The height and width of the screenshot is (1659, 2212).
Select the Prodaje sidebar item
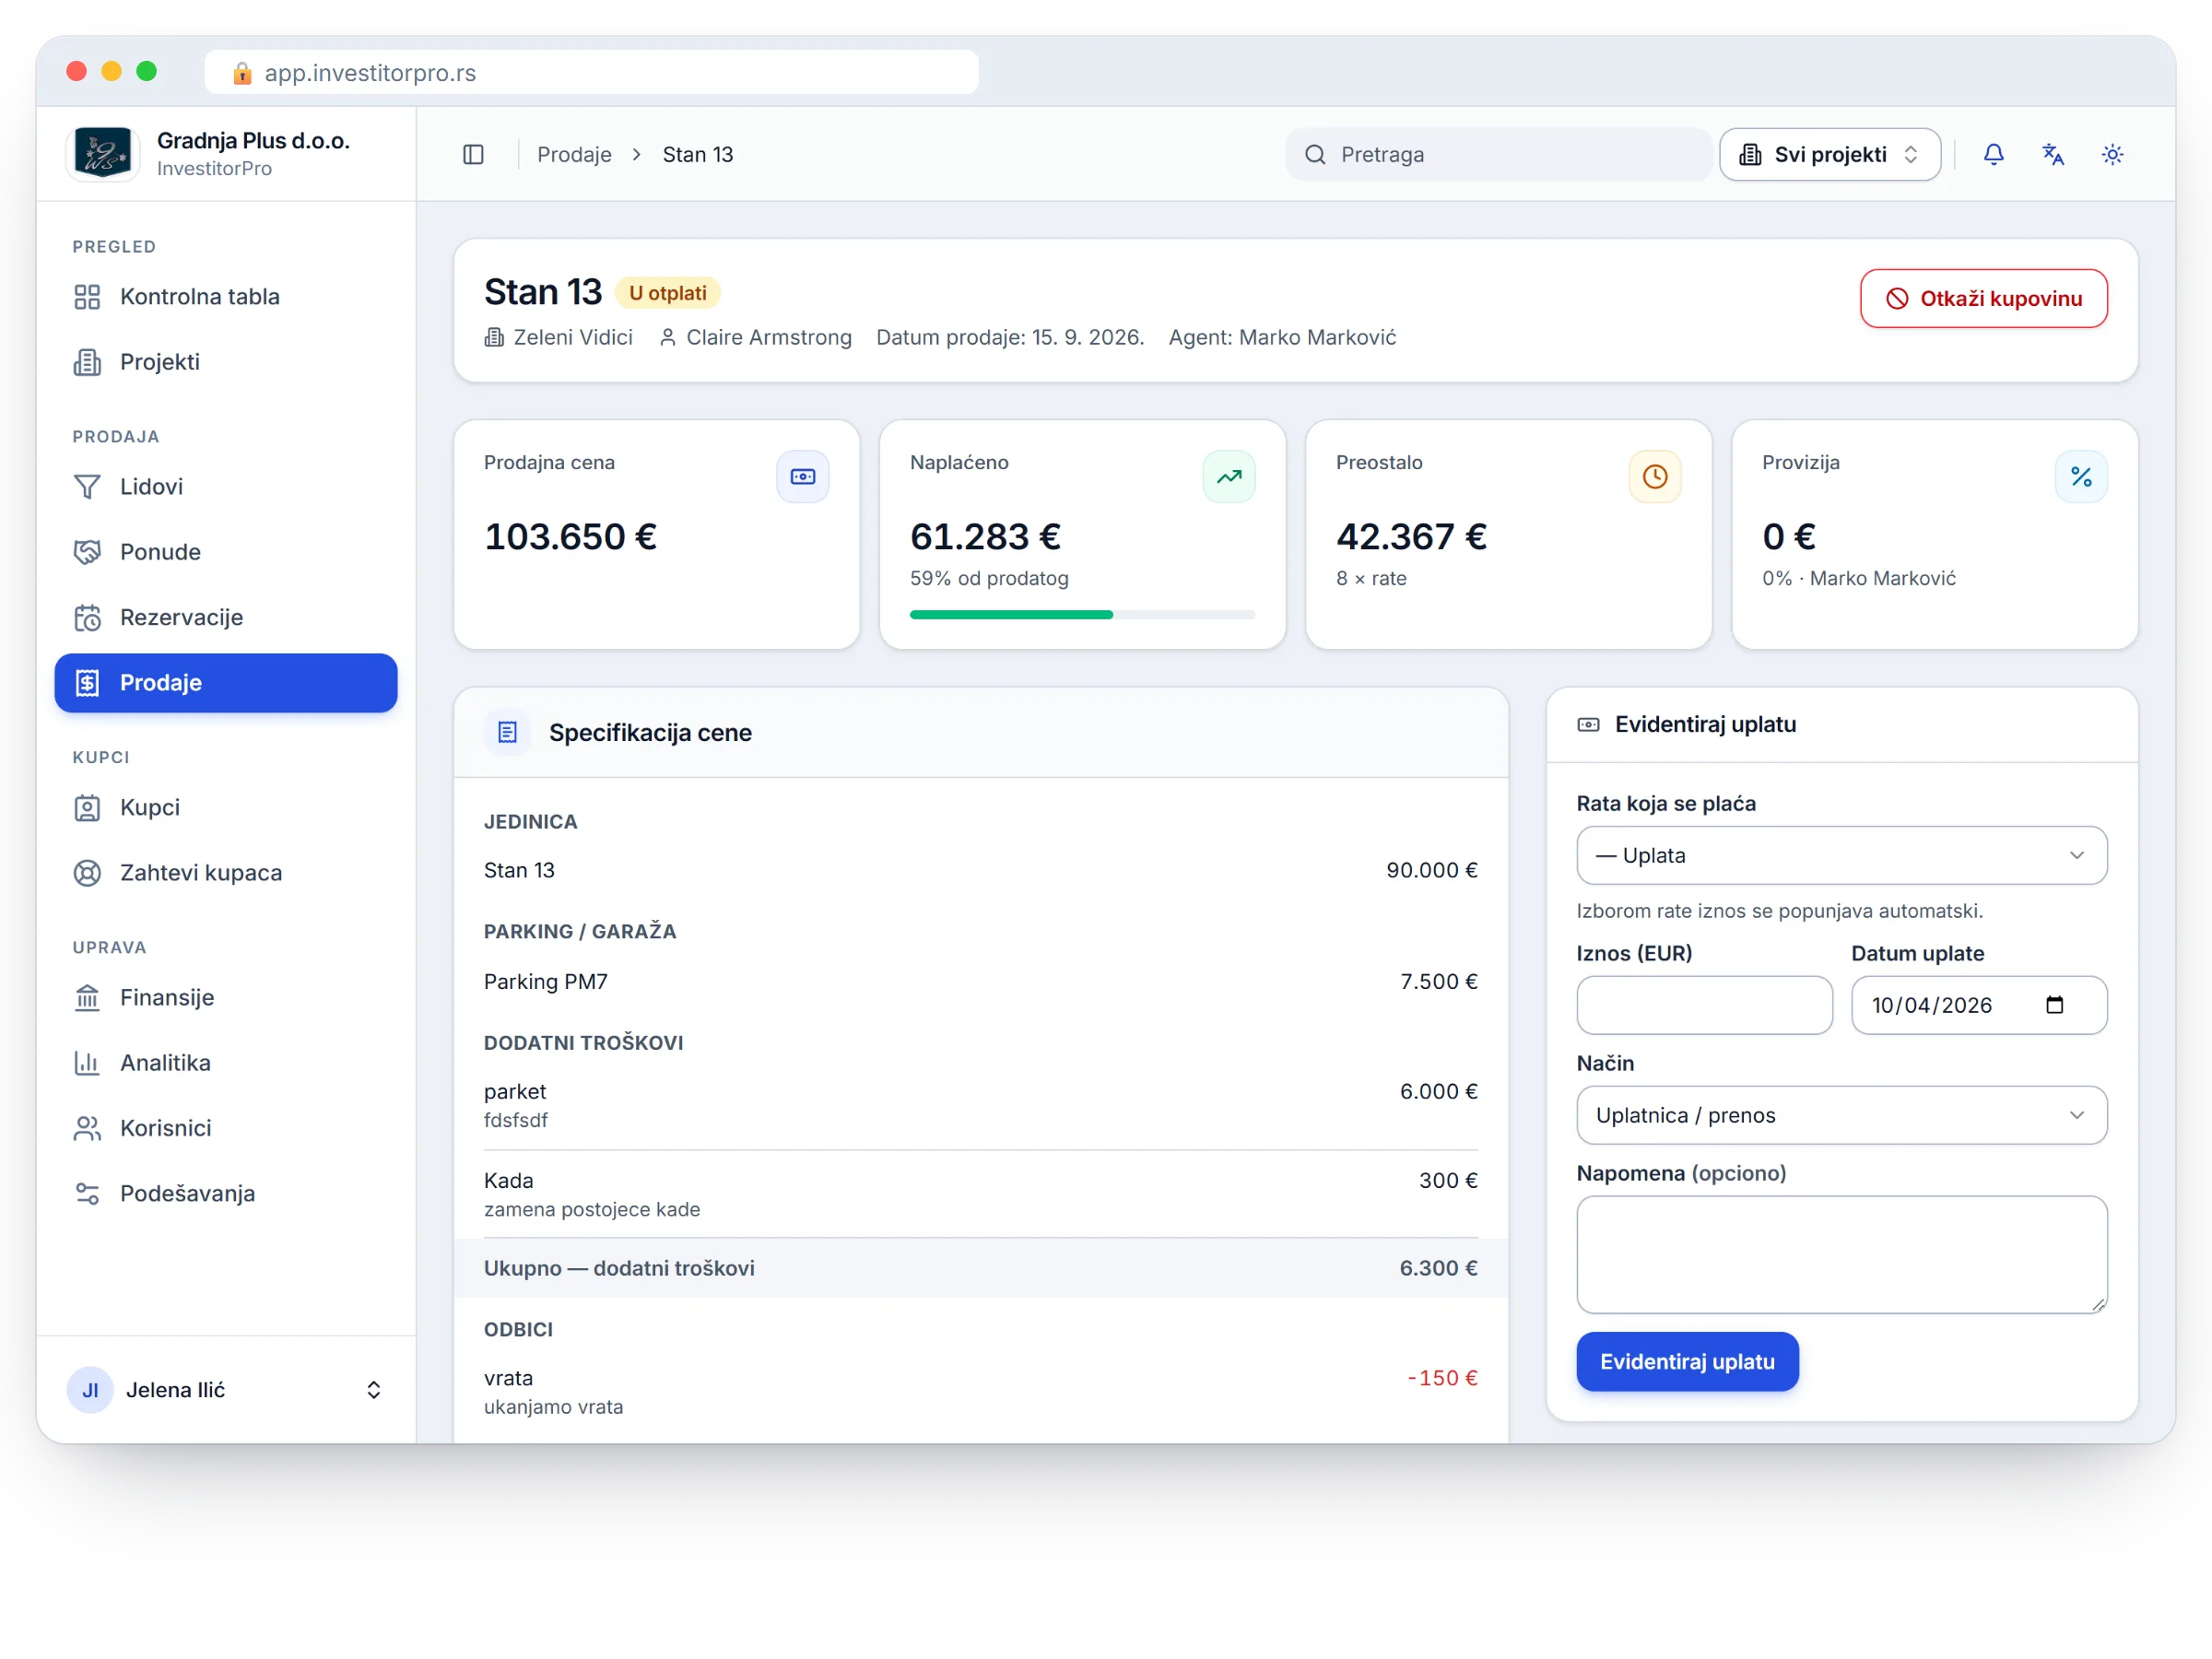226,683
